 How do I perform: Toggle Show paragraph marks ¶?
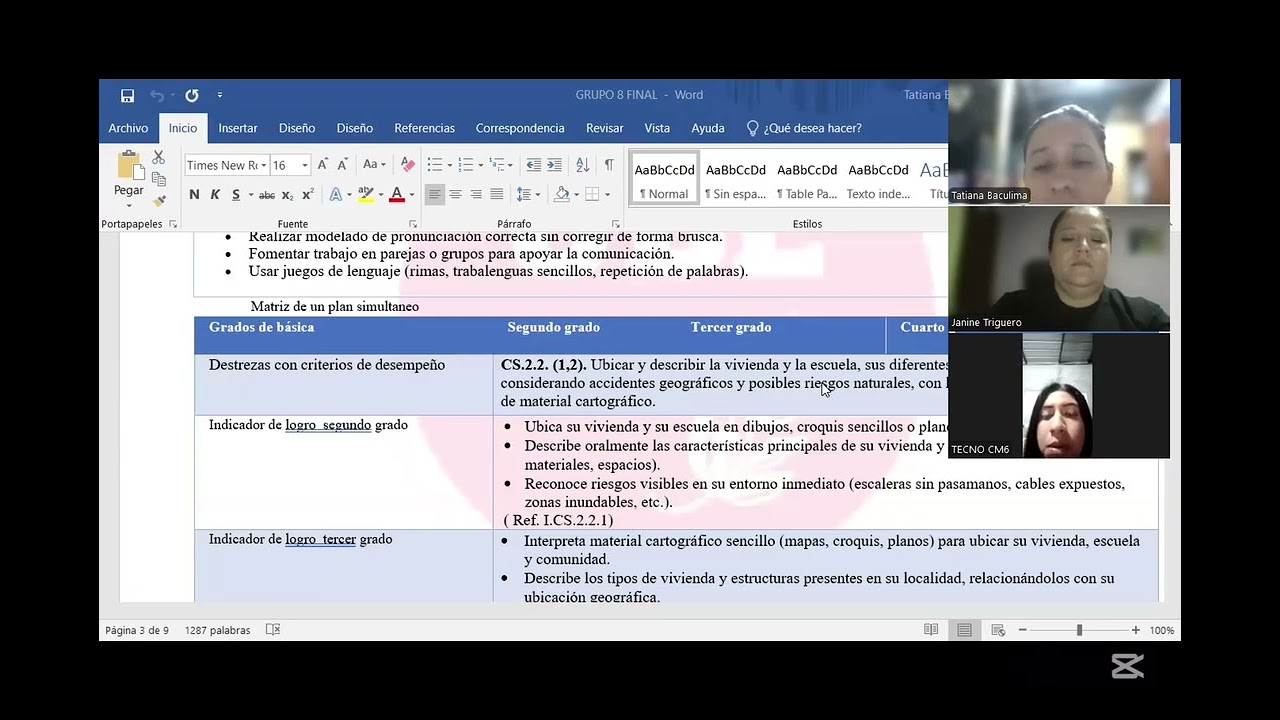pyautogui.click(x=609, y=165)
